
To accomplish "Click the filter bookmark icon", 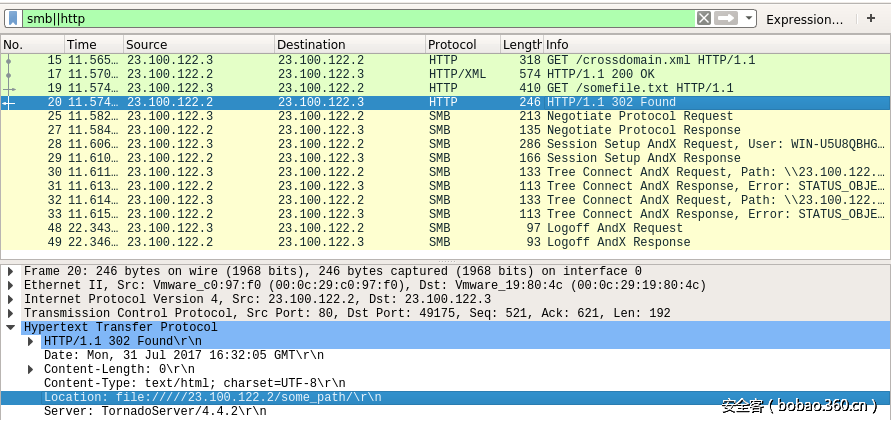I will 13,18.
